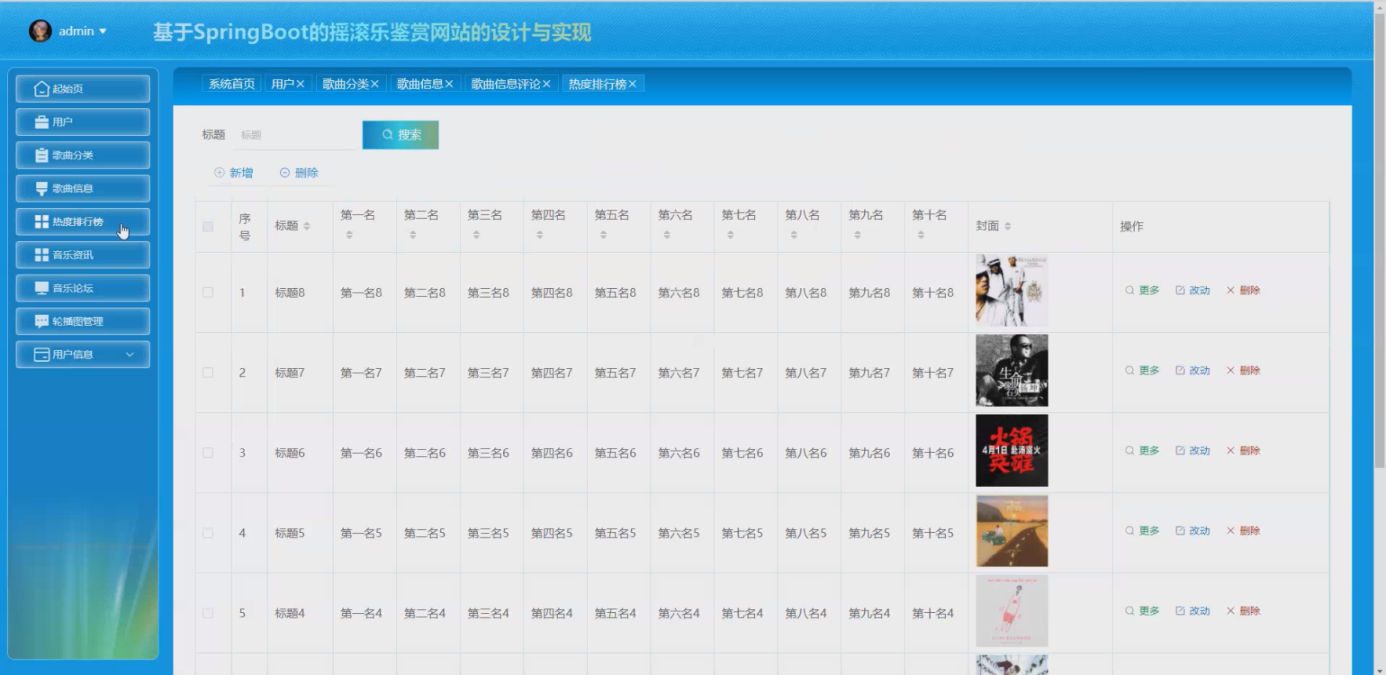The height and width of the screenshot is (675, 1386).
Task: Sort by the 第八名 column arrows
Action: coord(794,235)
